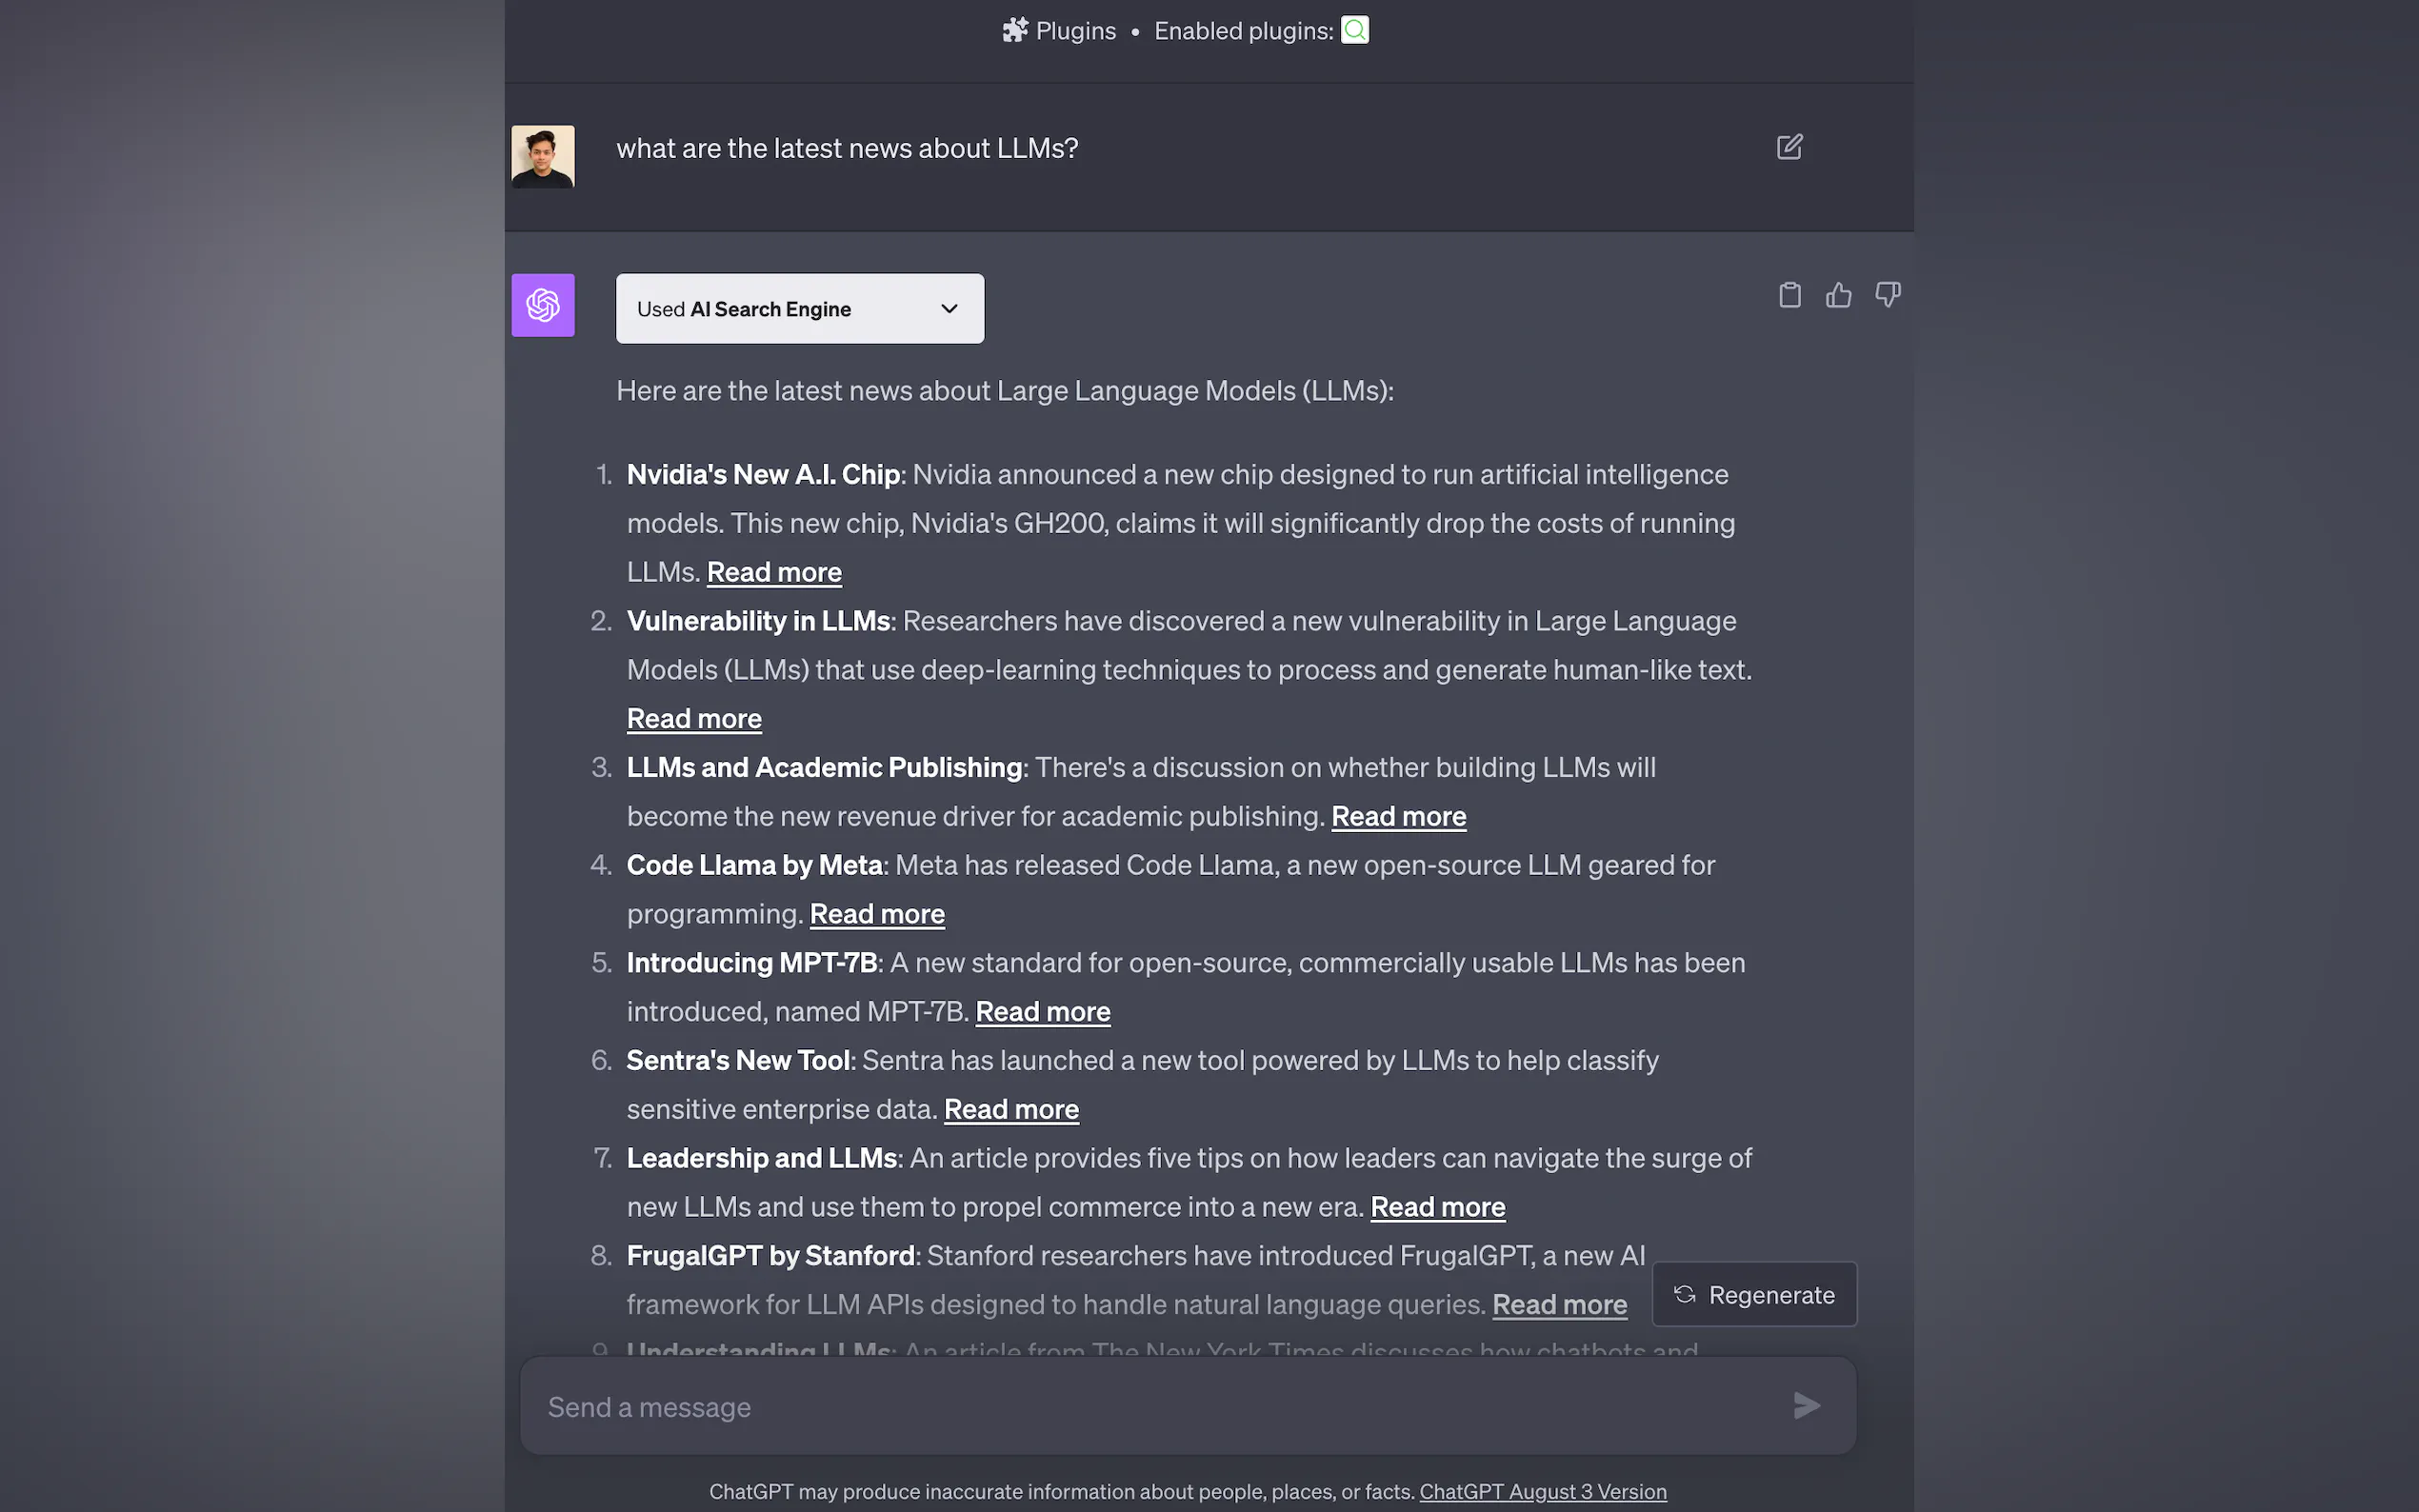Click the send message arrow icon

coord(1806,1406)
